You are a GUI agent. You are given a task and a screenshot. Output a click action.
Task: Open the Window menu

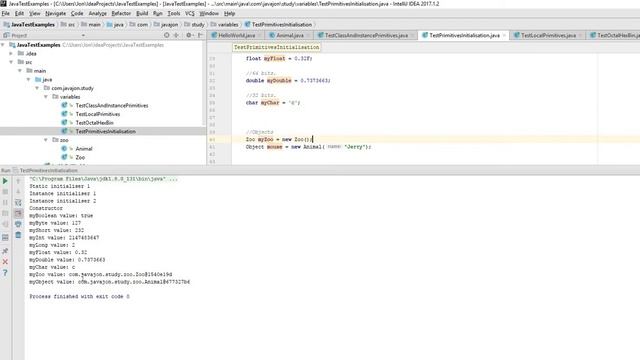click(209, 13)
